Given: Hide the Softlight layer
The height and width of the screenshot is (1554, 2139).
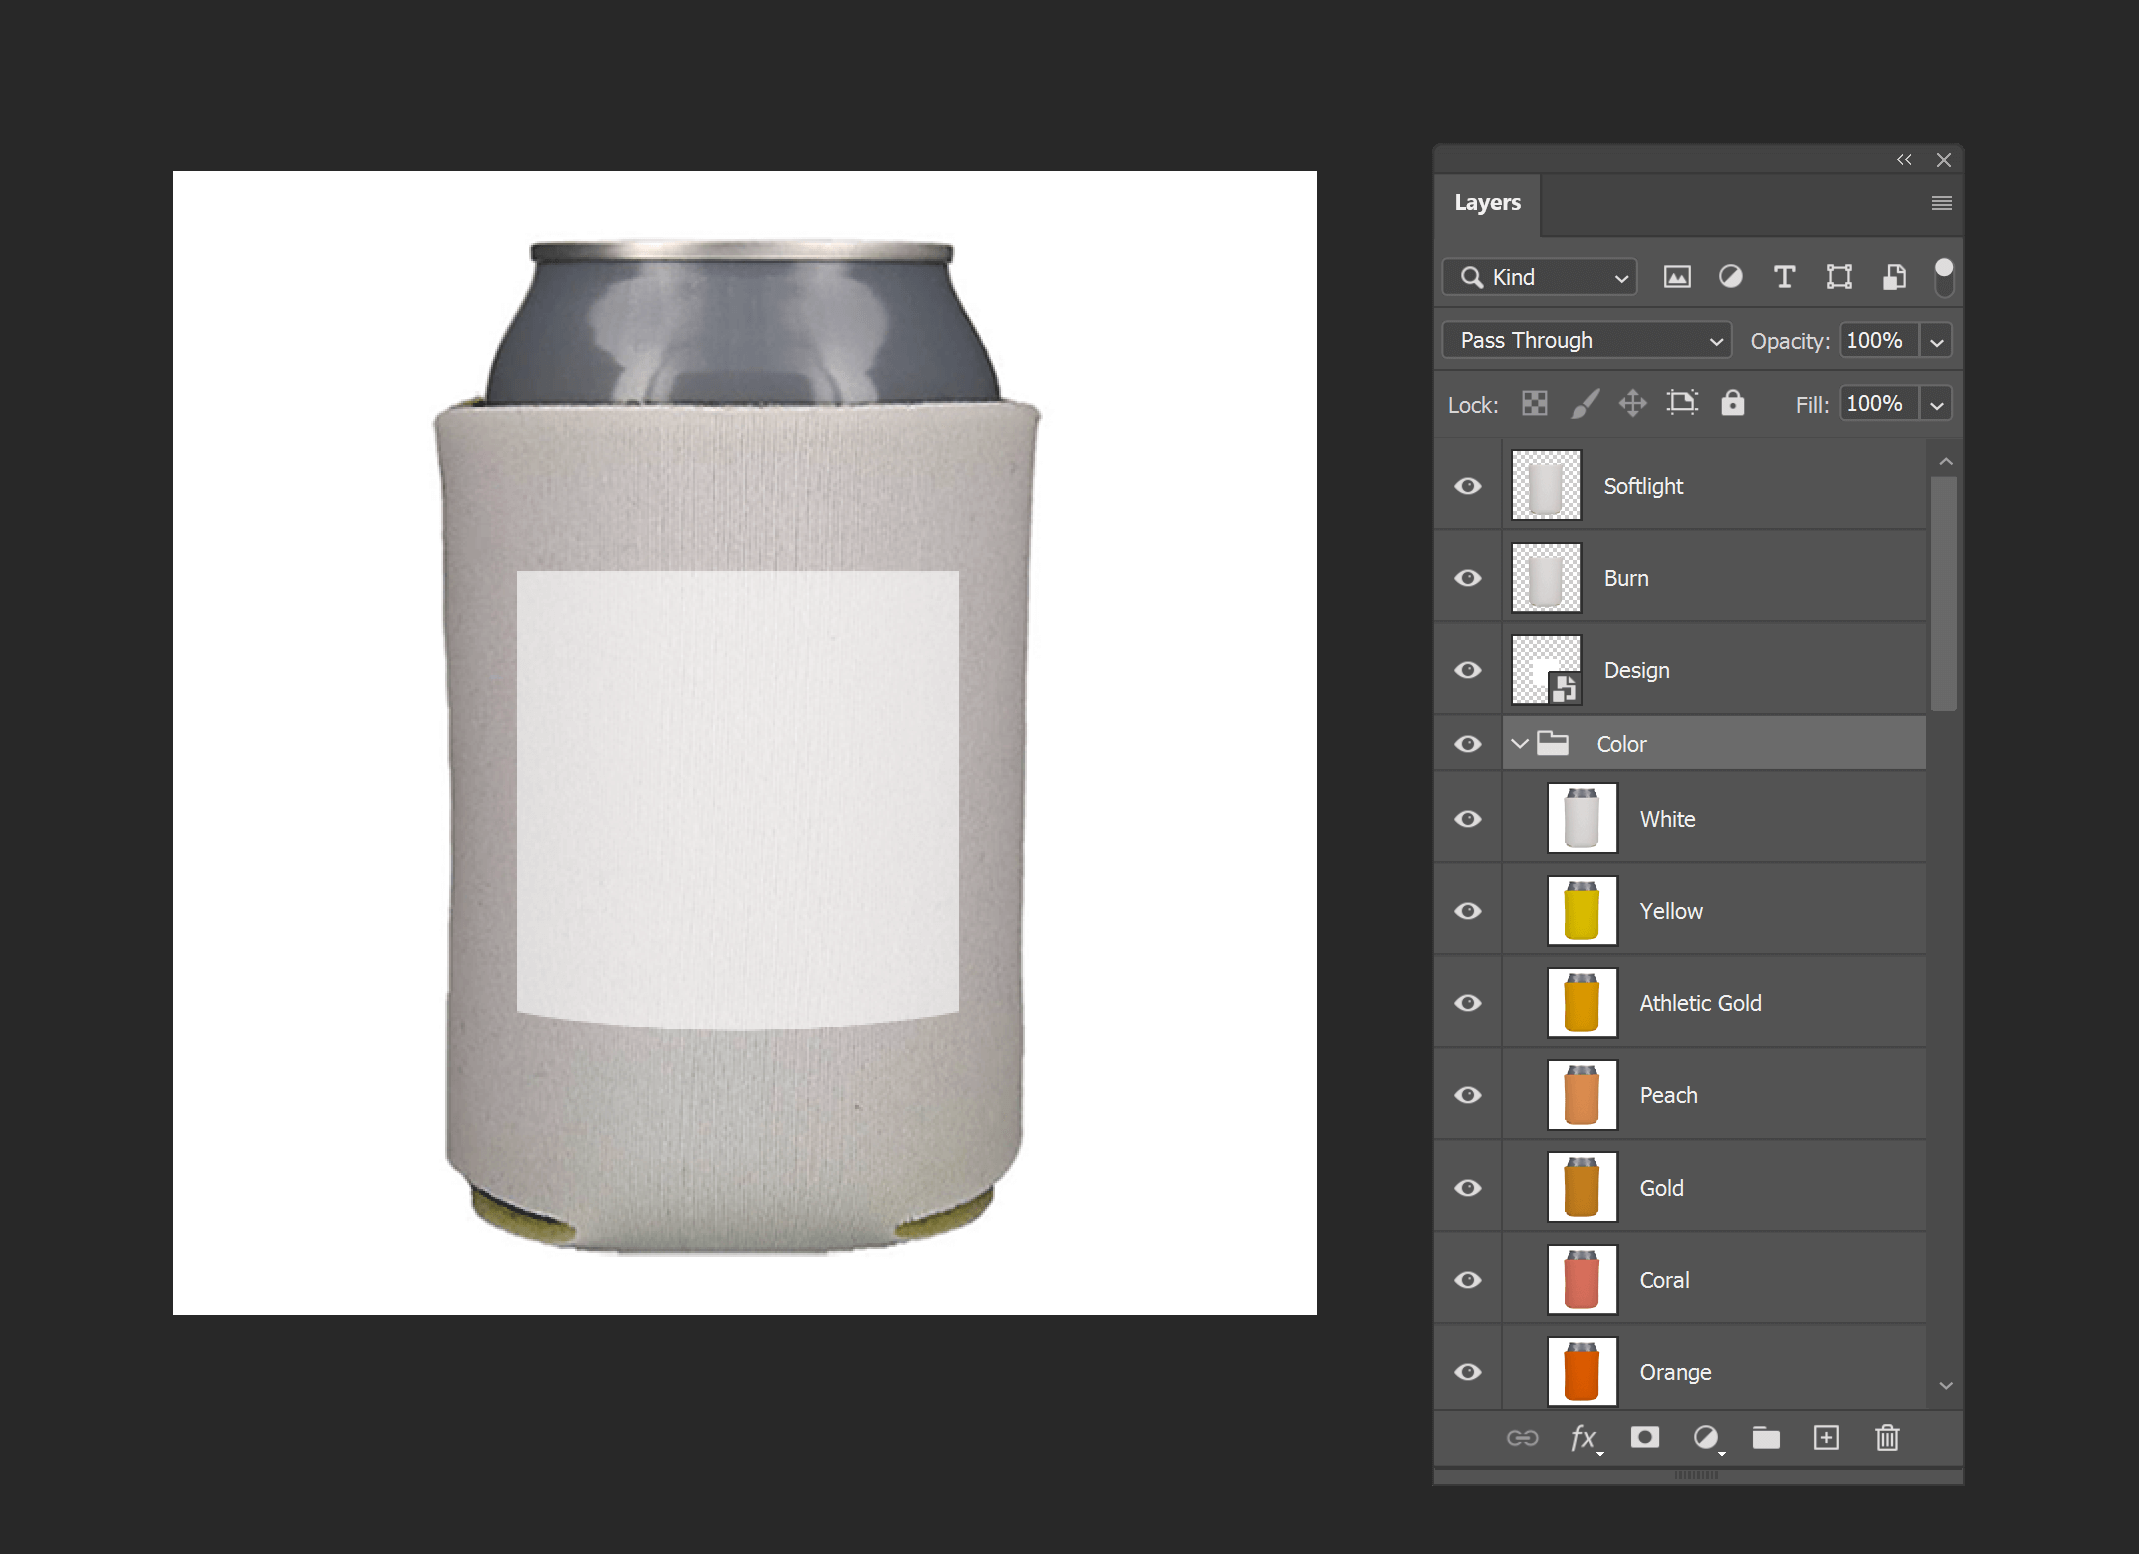Looking at the screenshot, I should coord(1467,486).
